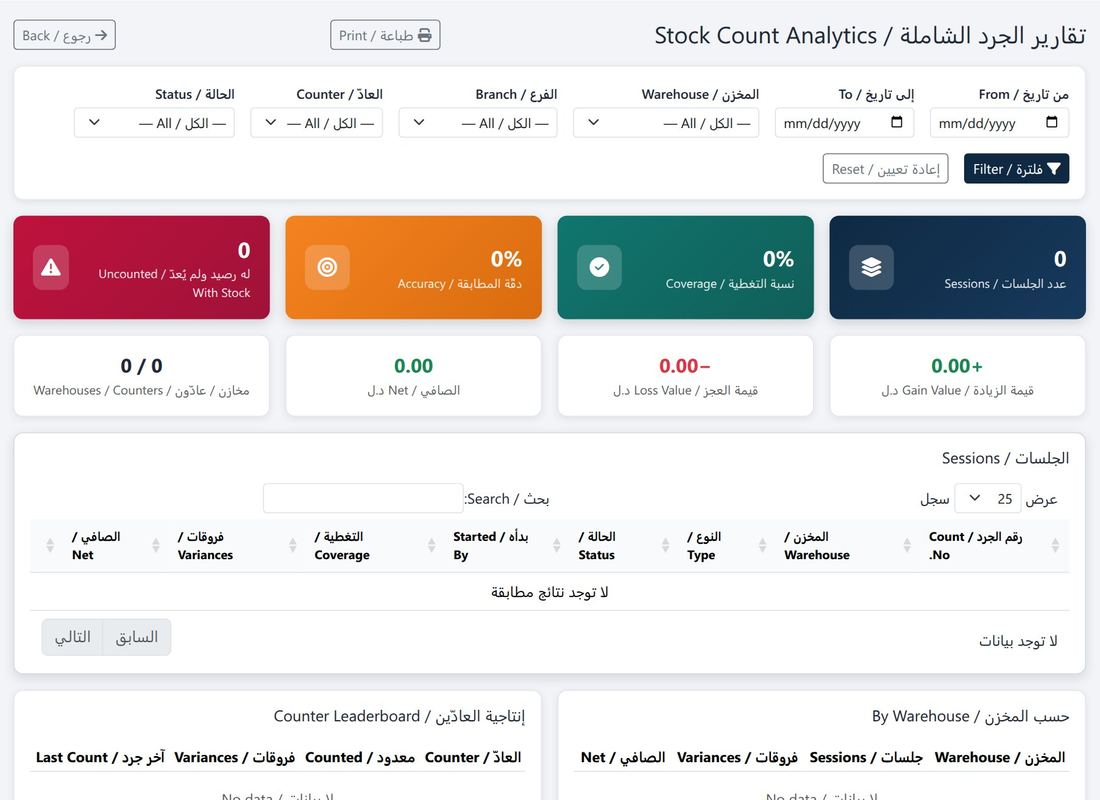Image resolution: width=1100 pixels, height=800 pixels.
Task: Click the Counted column header in leaderboard
Action: tap(360, 757)
